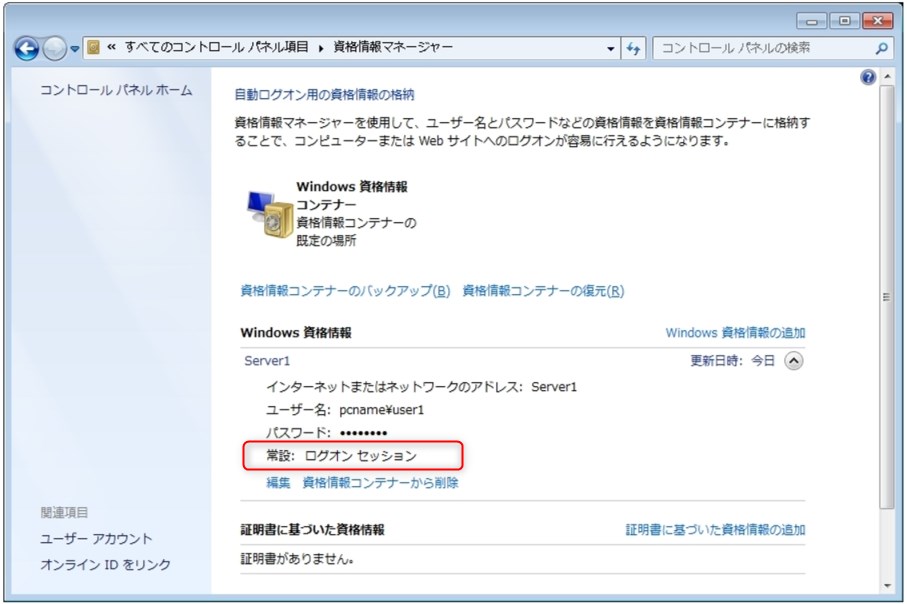907x604 pixels.
Task: Click the search magnifier icon
Action: pos(882,49)
